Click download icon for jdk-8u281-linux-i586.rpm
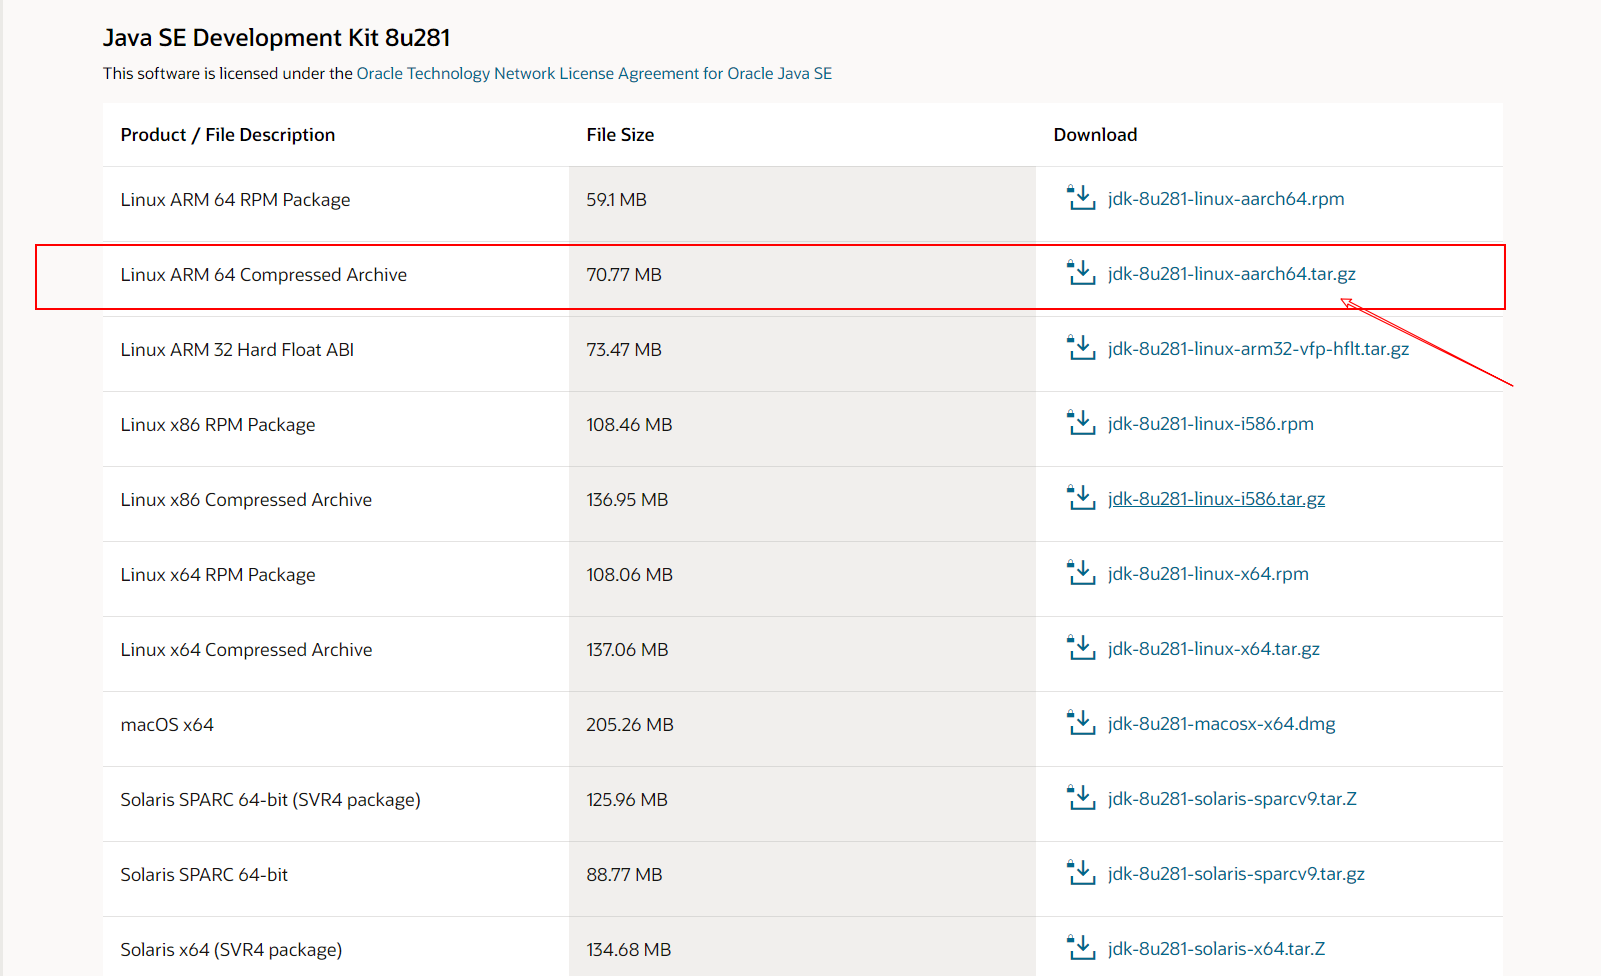The height and width of the screenshot is (976, 1601). tap(1081, 423)
